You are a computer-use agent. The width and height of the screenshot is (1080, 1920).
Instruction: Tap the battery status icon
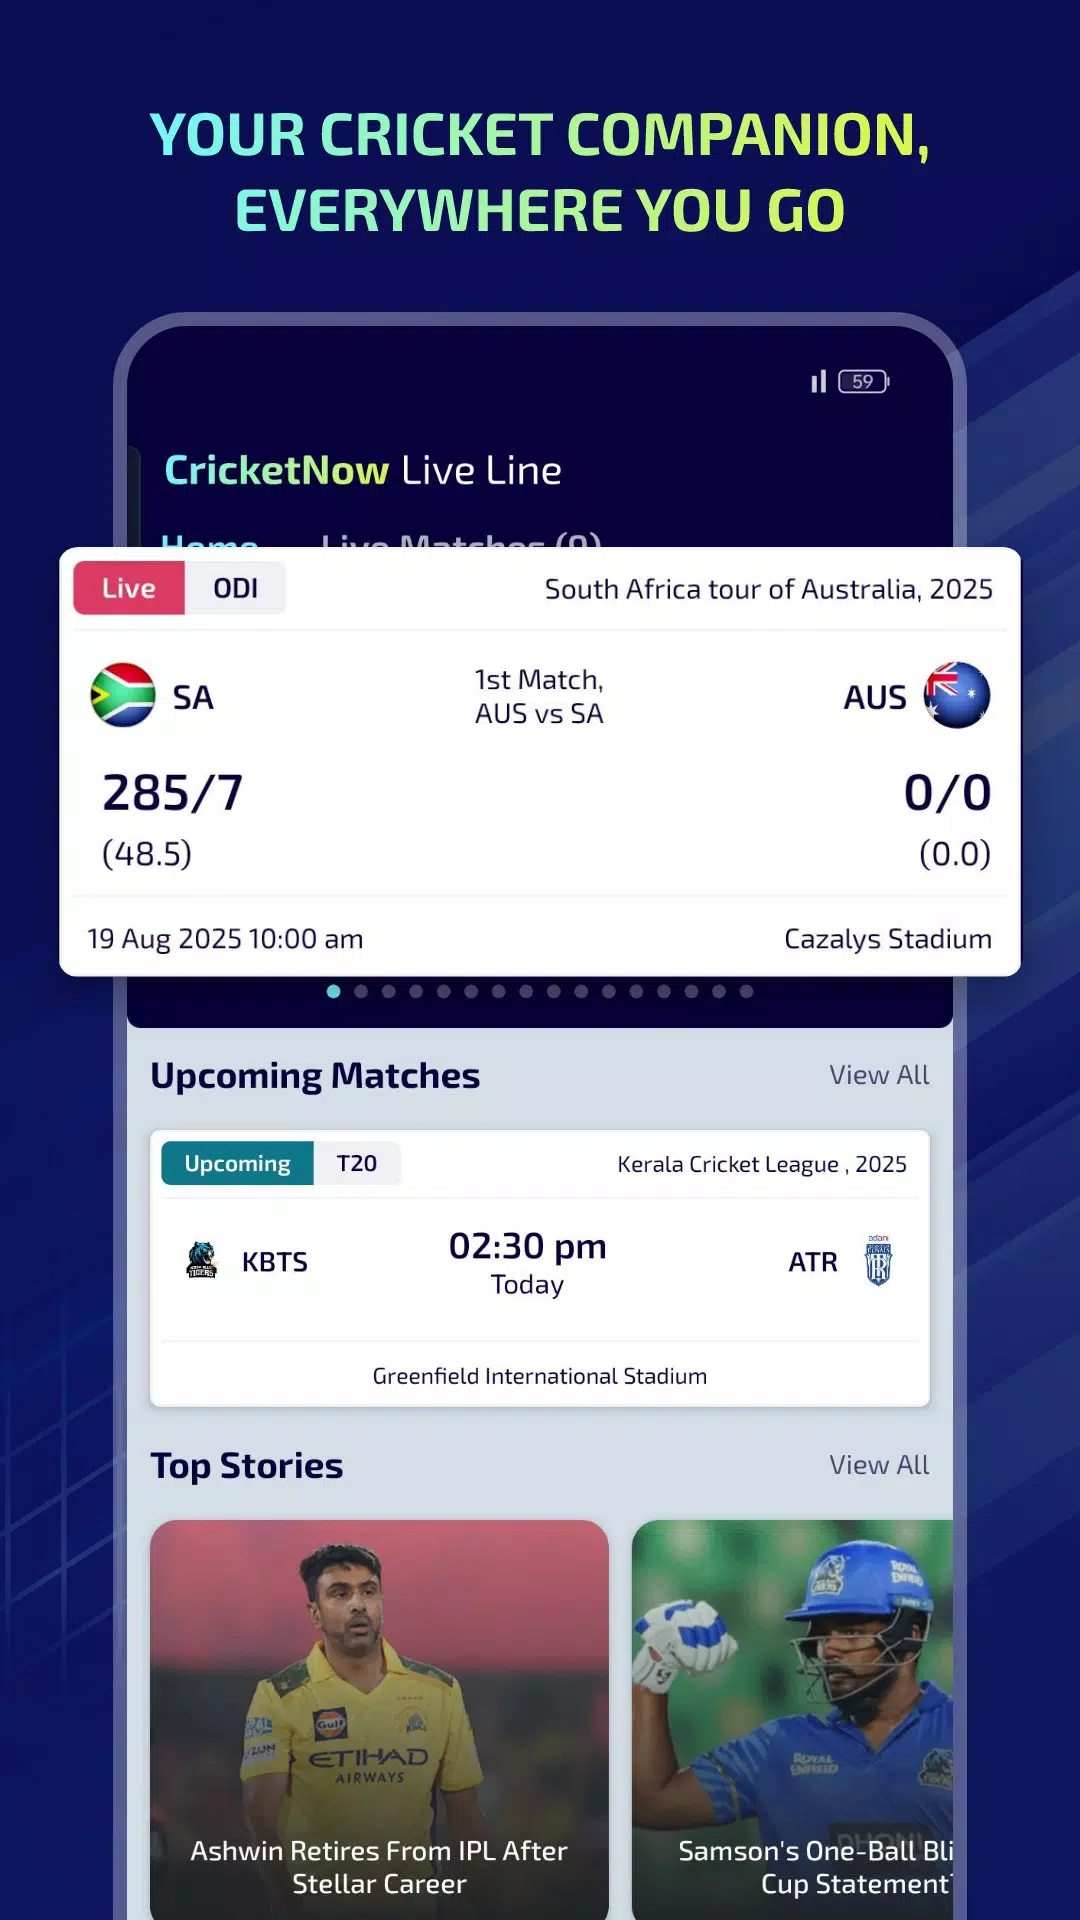(863, 382)
